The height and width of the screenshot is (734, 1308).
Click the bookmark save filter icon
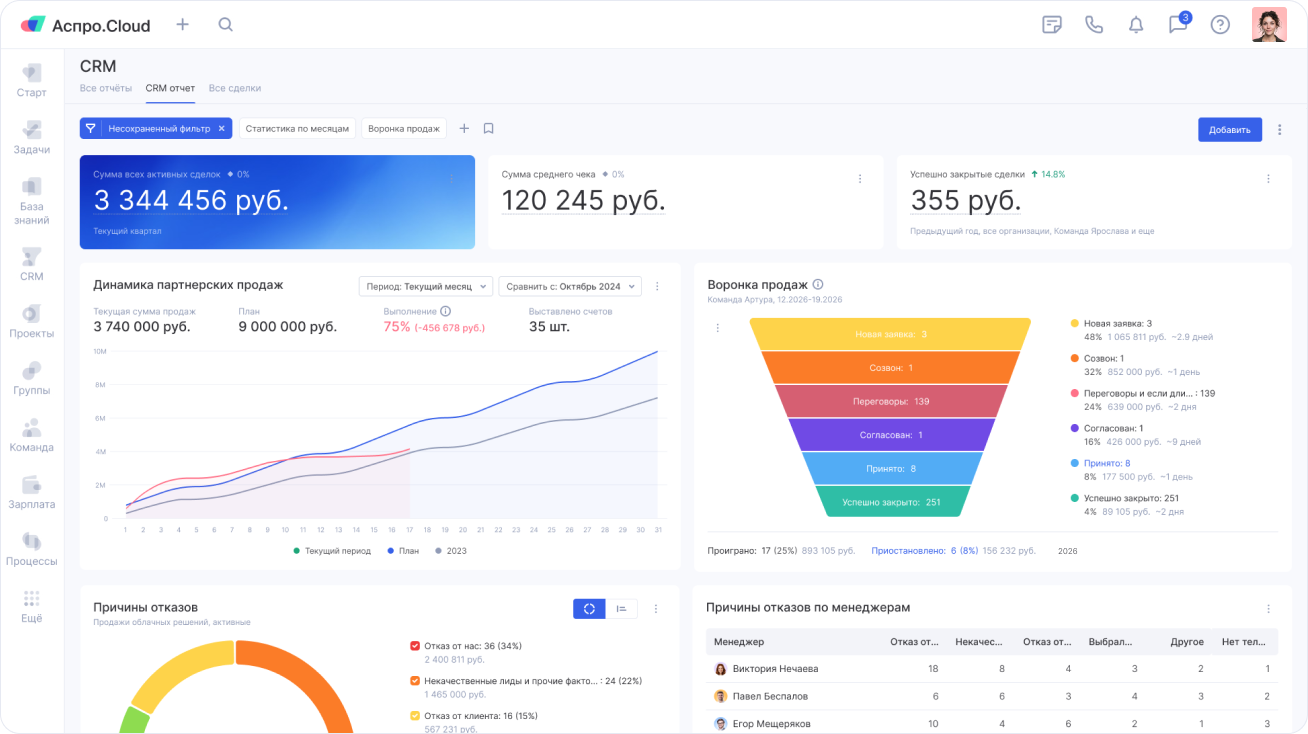tap(489, 129)
